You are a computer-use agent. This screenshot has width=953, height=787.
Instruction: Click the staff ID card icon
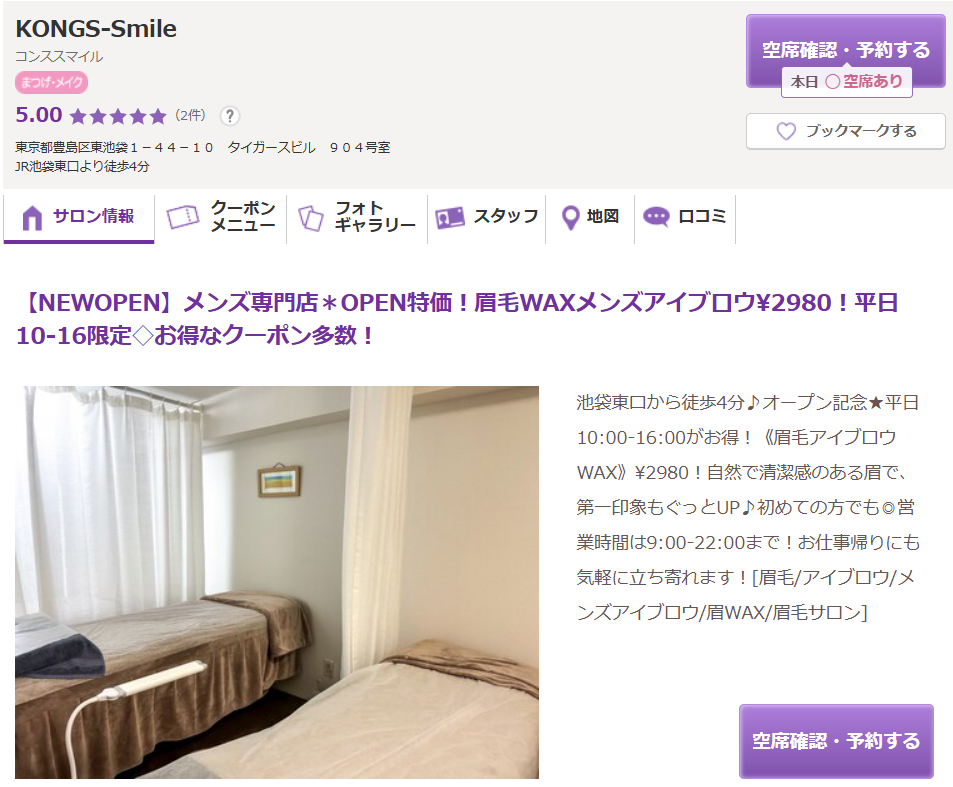click(x=450, y=217)
